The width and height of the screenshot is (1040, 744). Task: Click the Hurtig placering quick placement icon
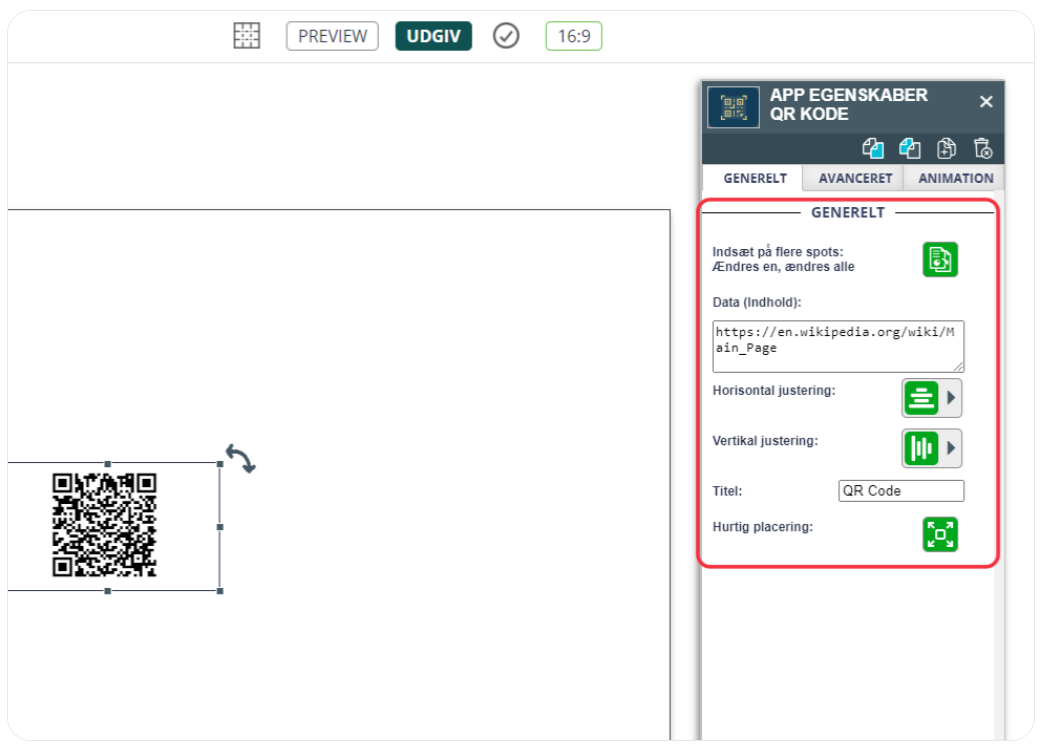pyautogui.click(x=940, y=534)
